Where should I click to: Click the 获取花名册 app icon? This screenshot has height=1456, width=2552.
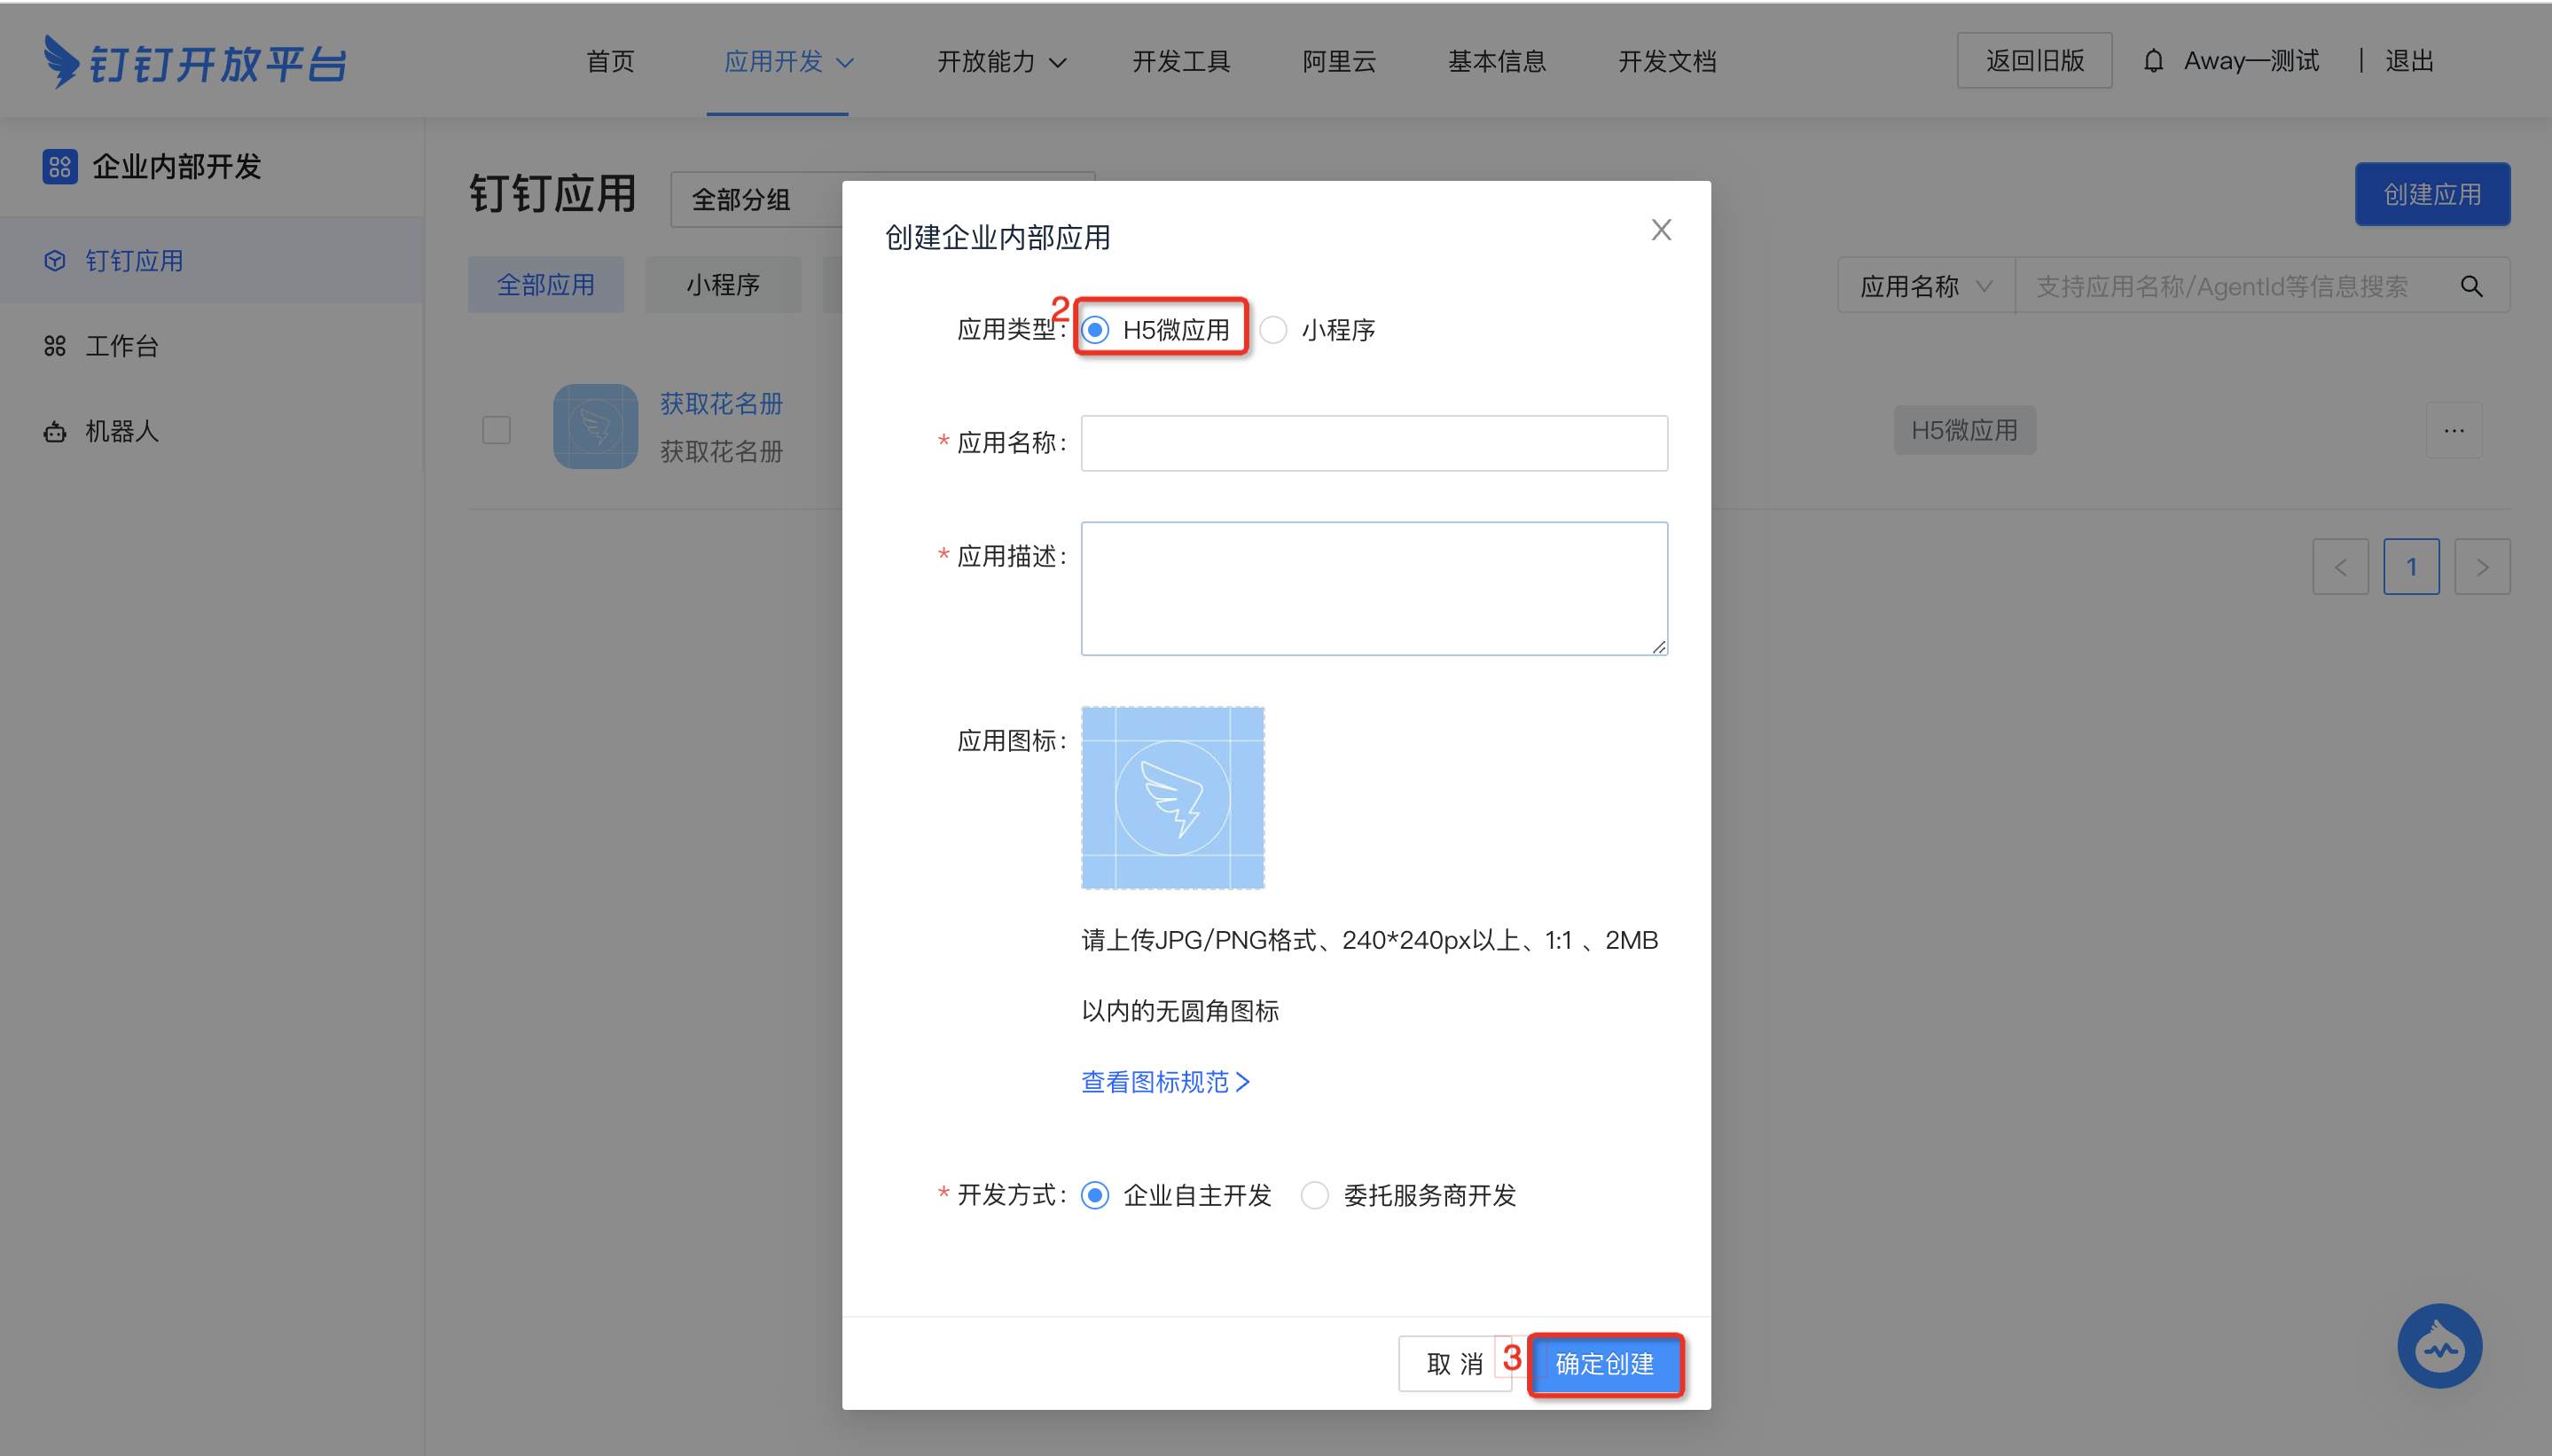[596, 427]
